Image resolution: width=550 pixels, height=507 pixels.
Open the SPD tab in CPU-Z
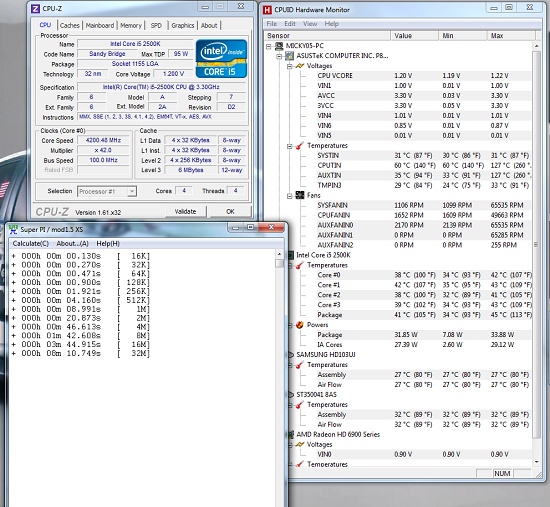pyautogui.click(x=156, y=25)
